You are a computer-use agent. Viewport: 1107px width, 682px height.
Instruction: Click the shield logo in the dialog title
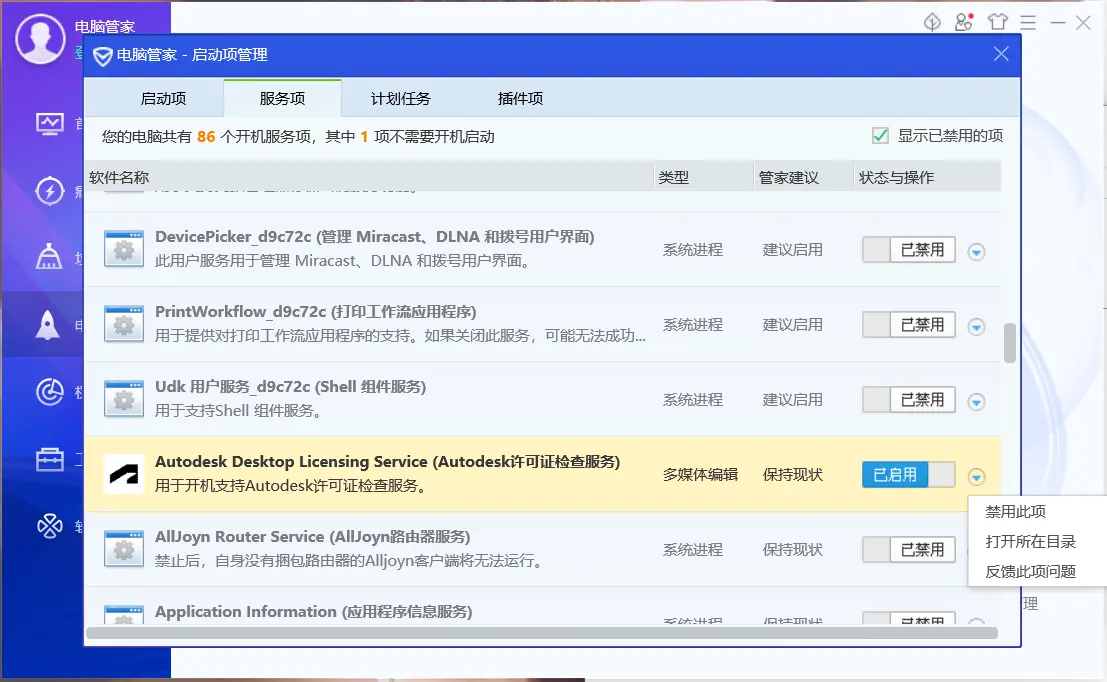(102, 56)
